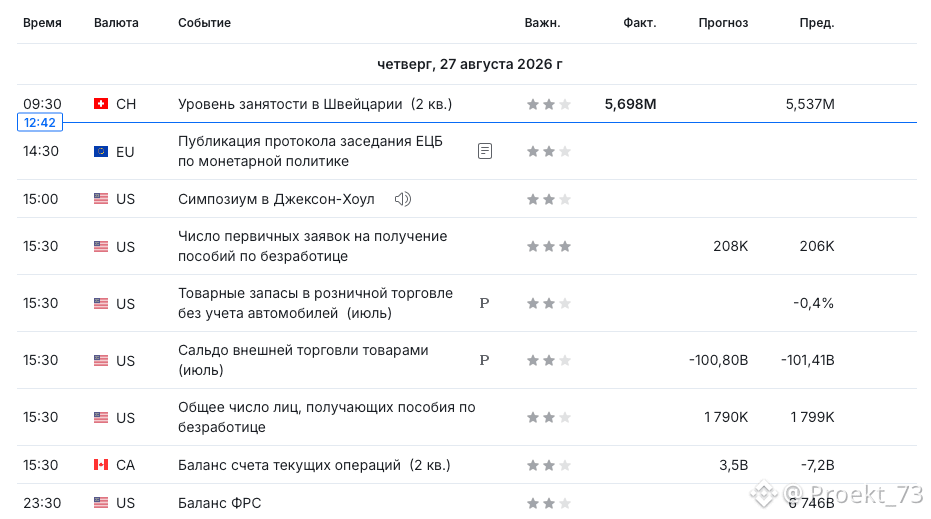Screen dimensions: 931x519
Task: Open Уровень занятости в Швейцарии event
Action: pos(315,105)
